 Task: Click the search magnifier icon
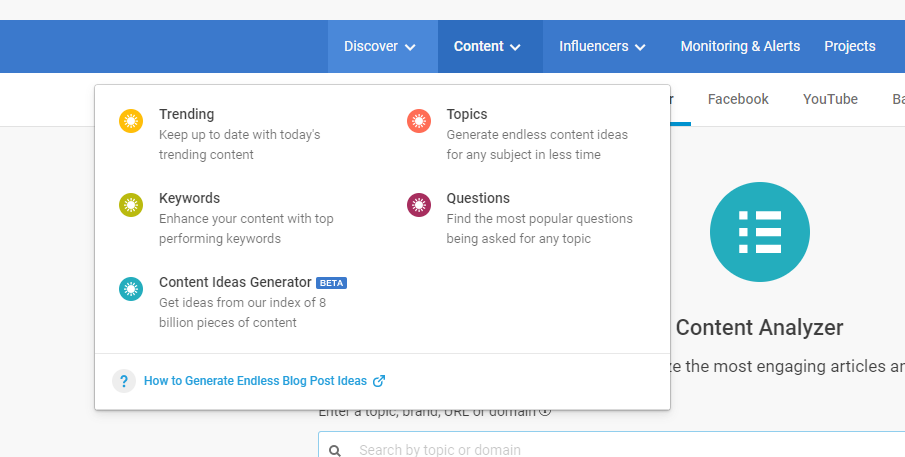coord(335,450)
